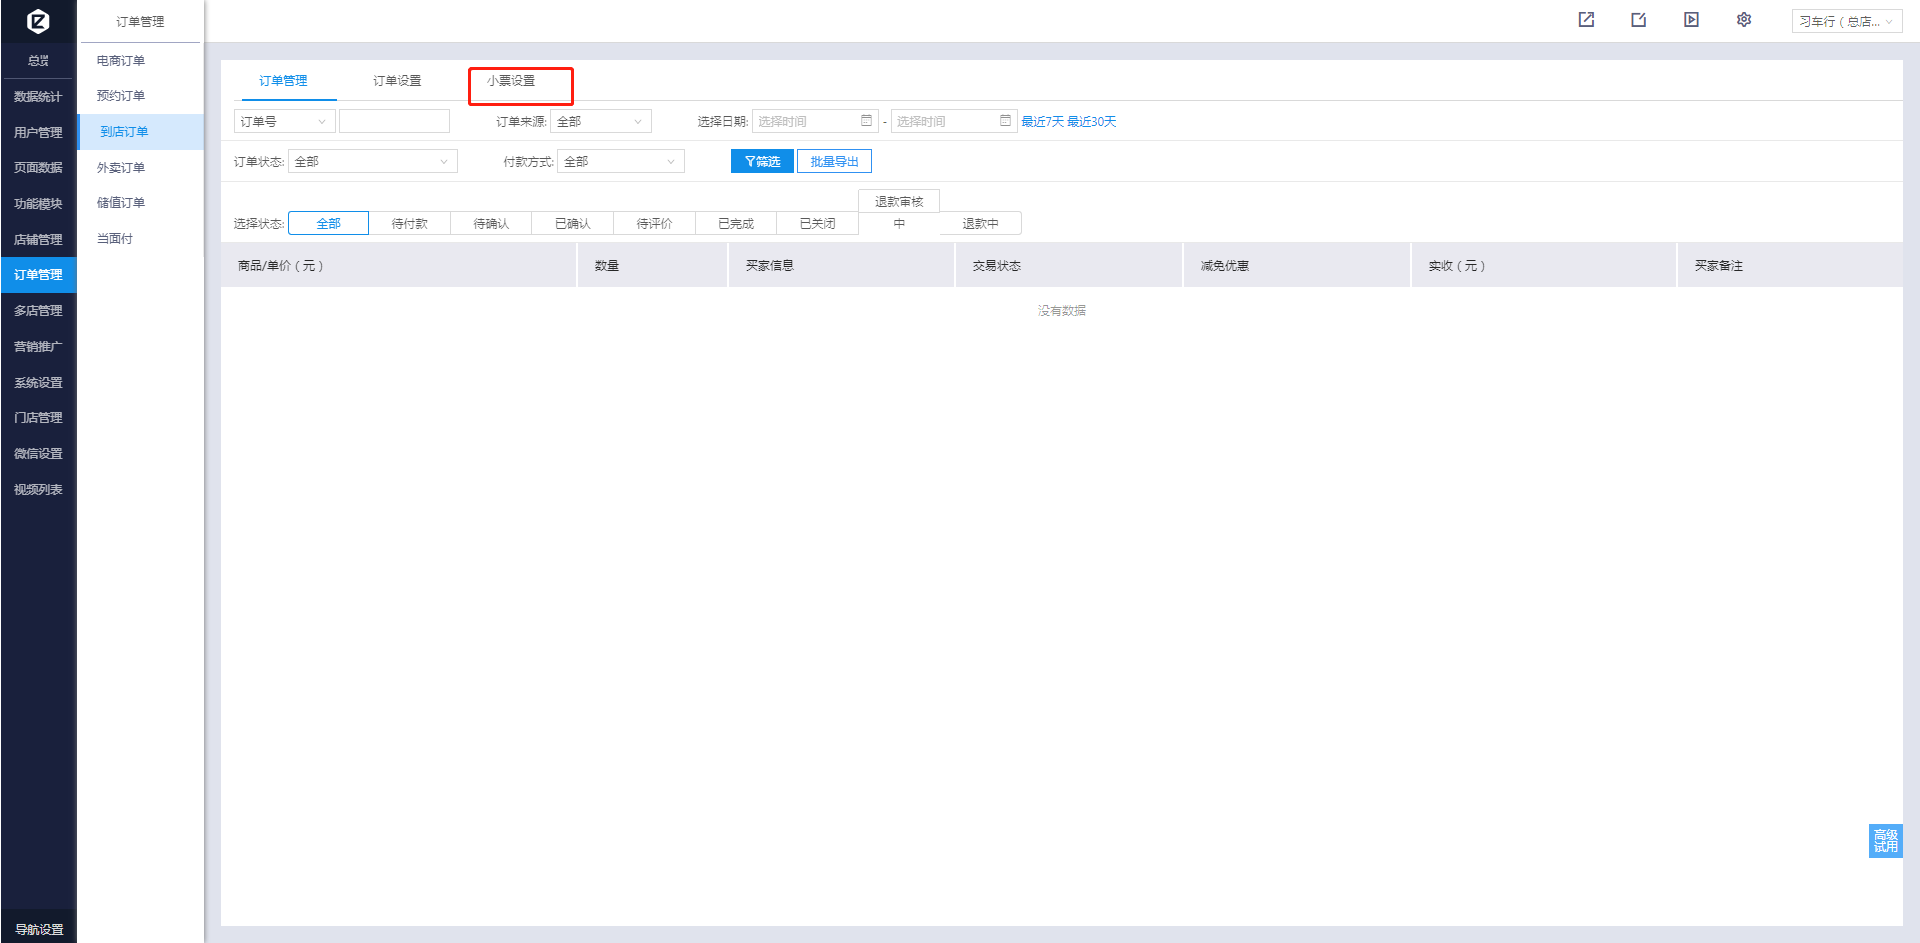Click the video play icon in header
This screenshot has width=1920, height=943.
[1691, 20]
